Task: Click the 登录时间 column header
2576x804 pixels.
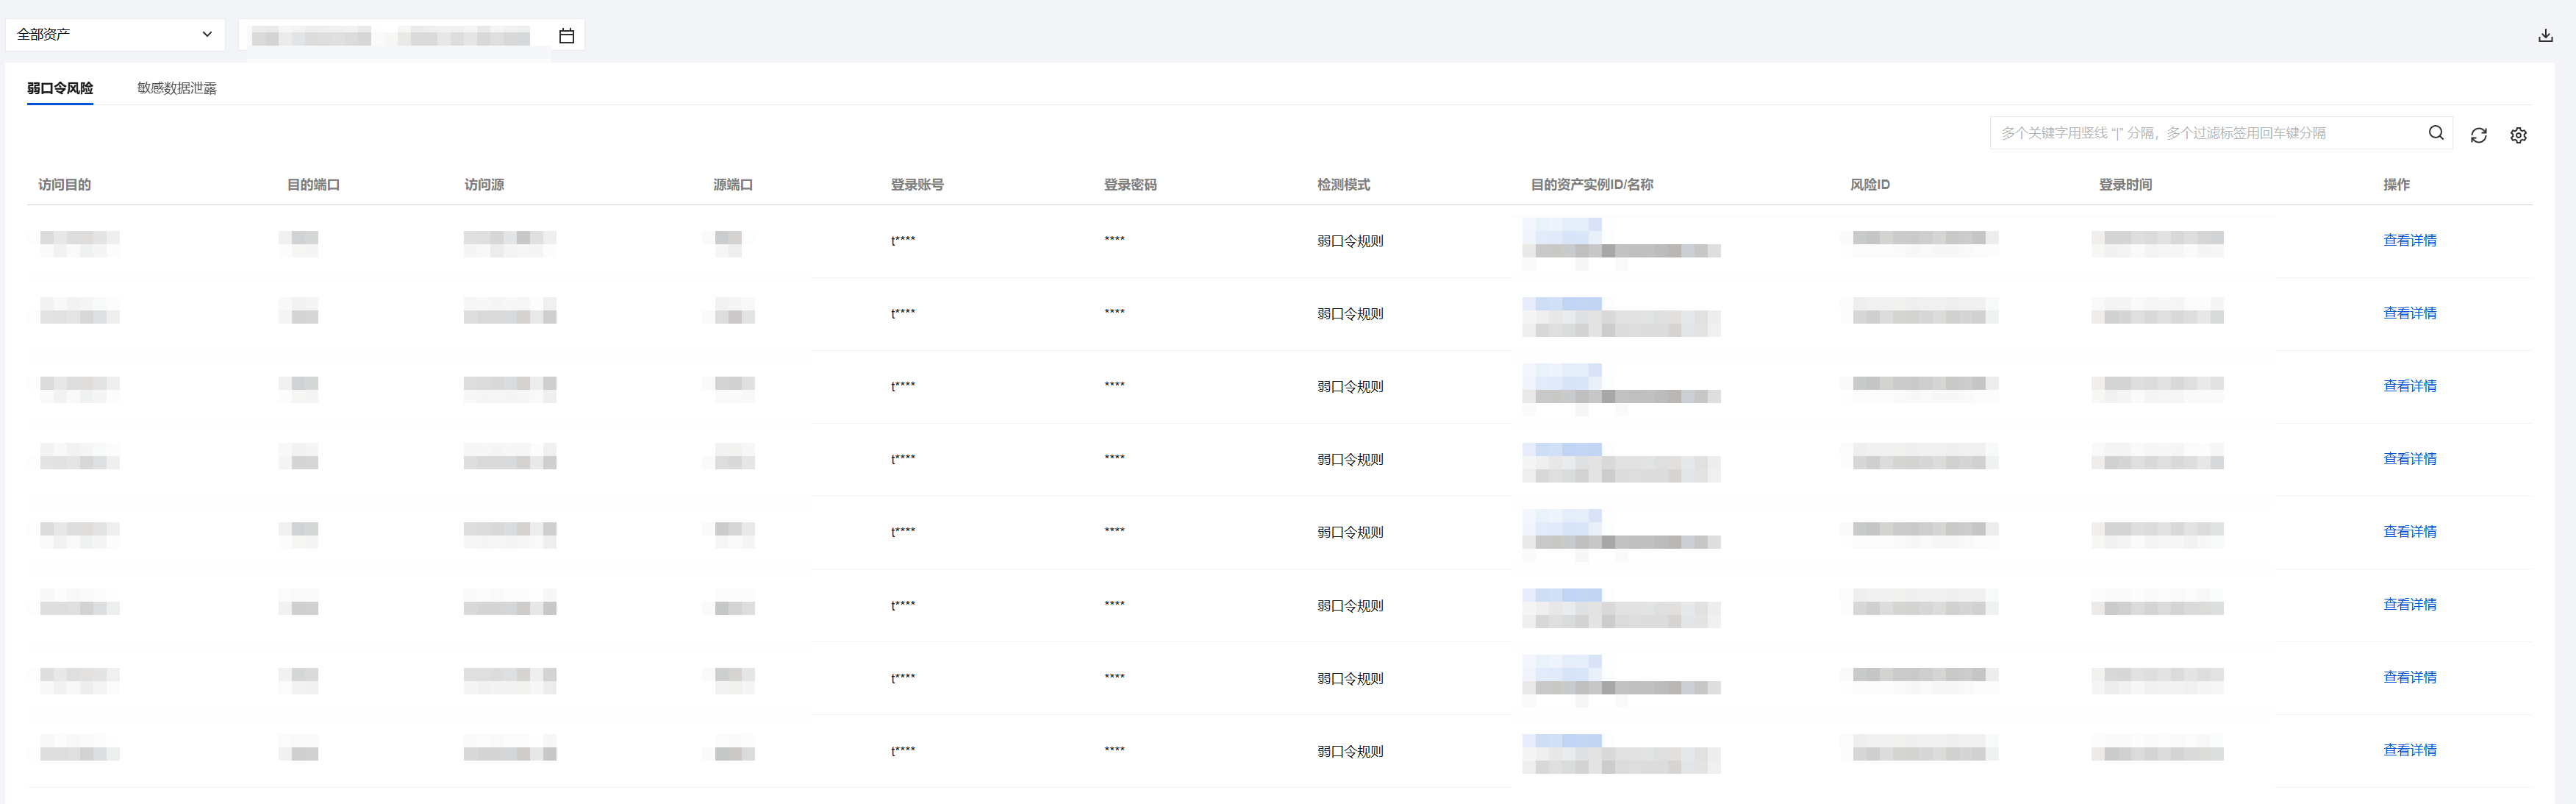Action: coord(2125,185)
